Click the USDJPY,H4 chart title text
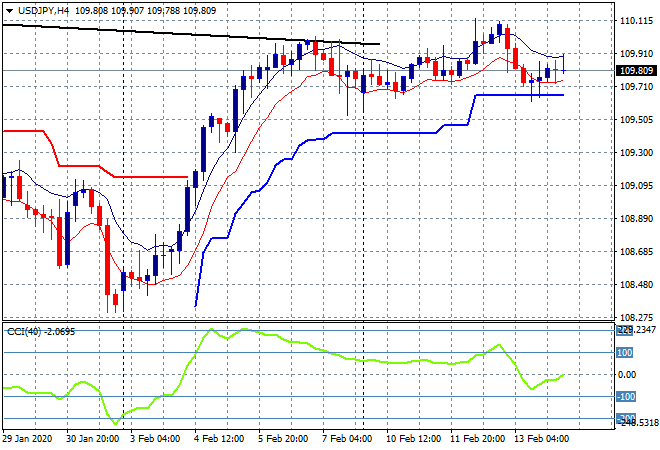Viewport: 660px width, 450px height. [43, 11]
